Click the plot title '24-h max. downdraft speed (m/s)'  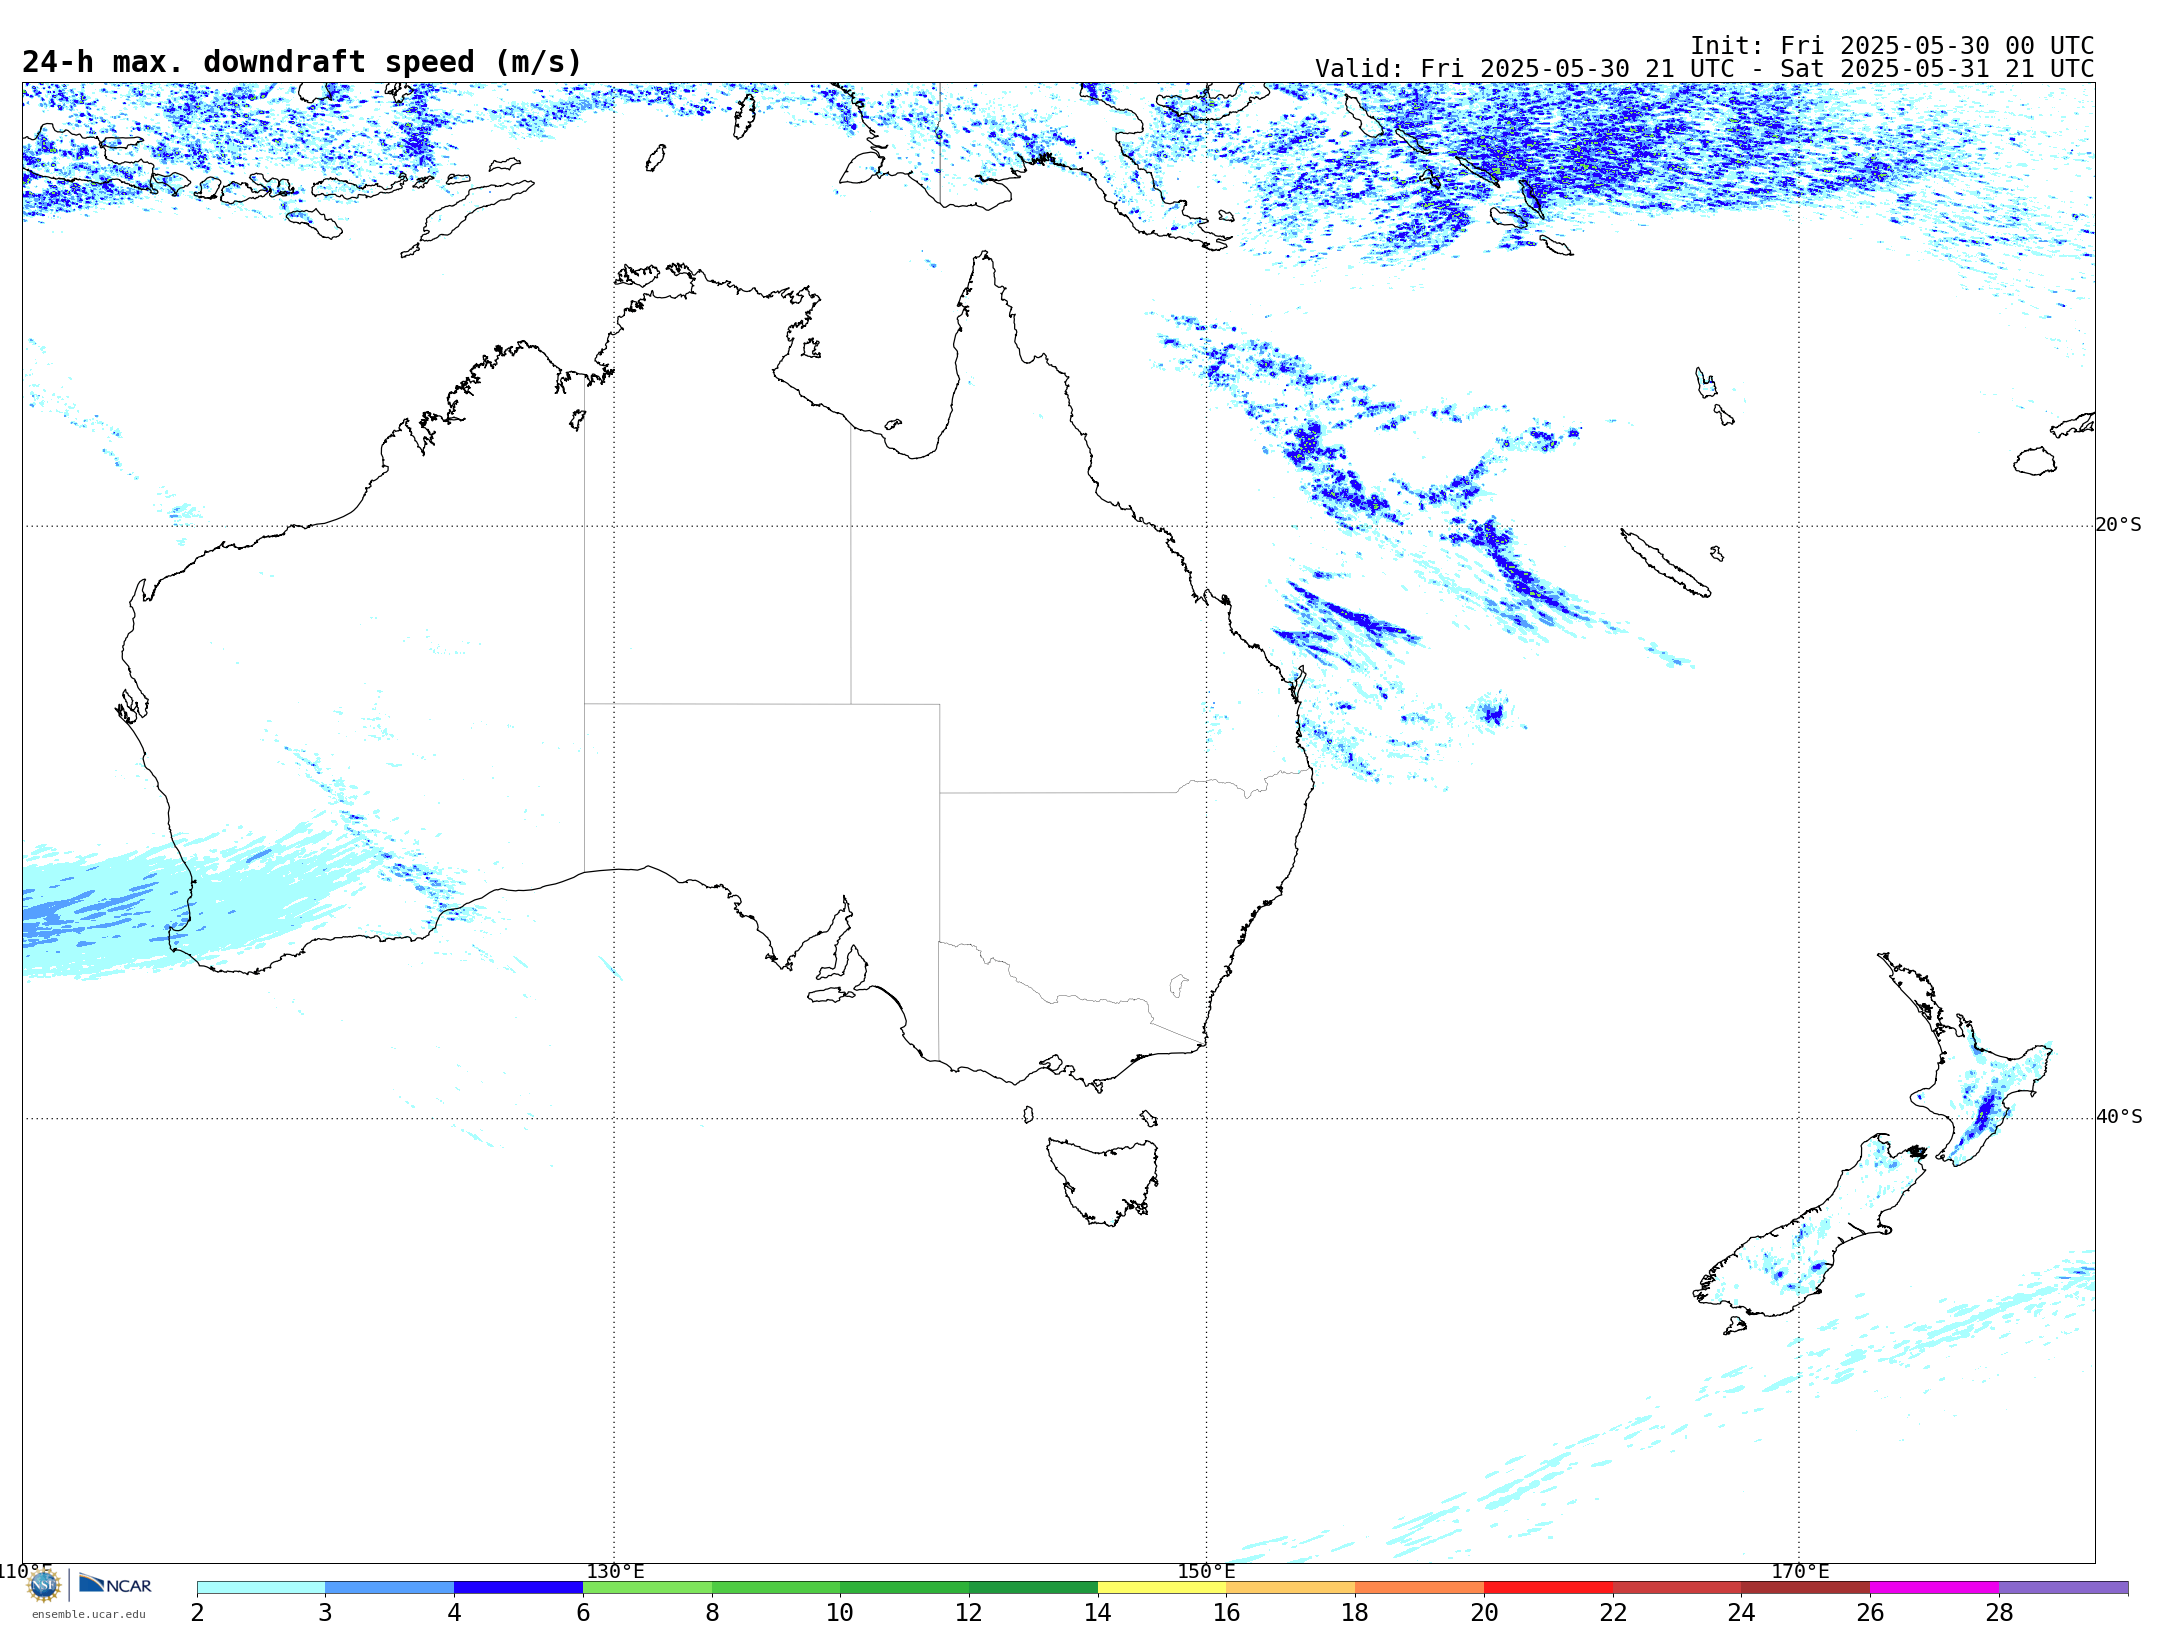(302, 62)
